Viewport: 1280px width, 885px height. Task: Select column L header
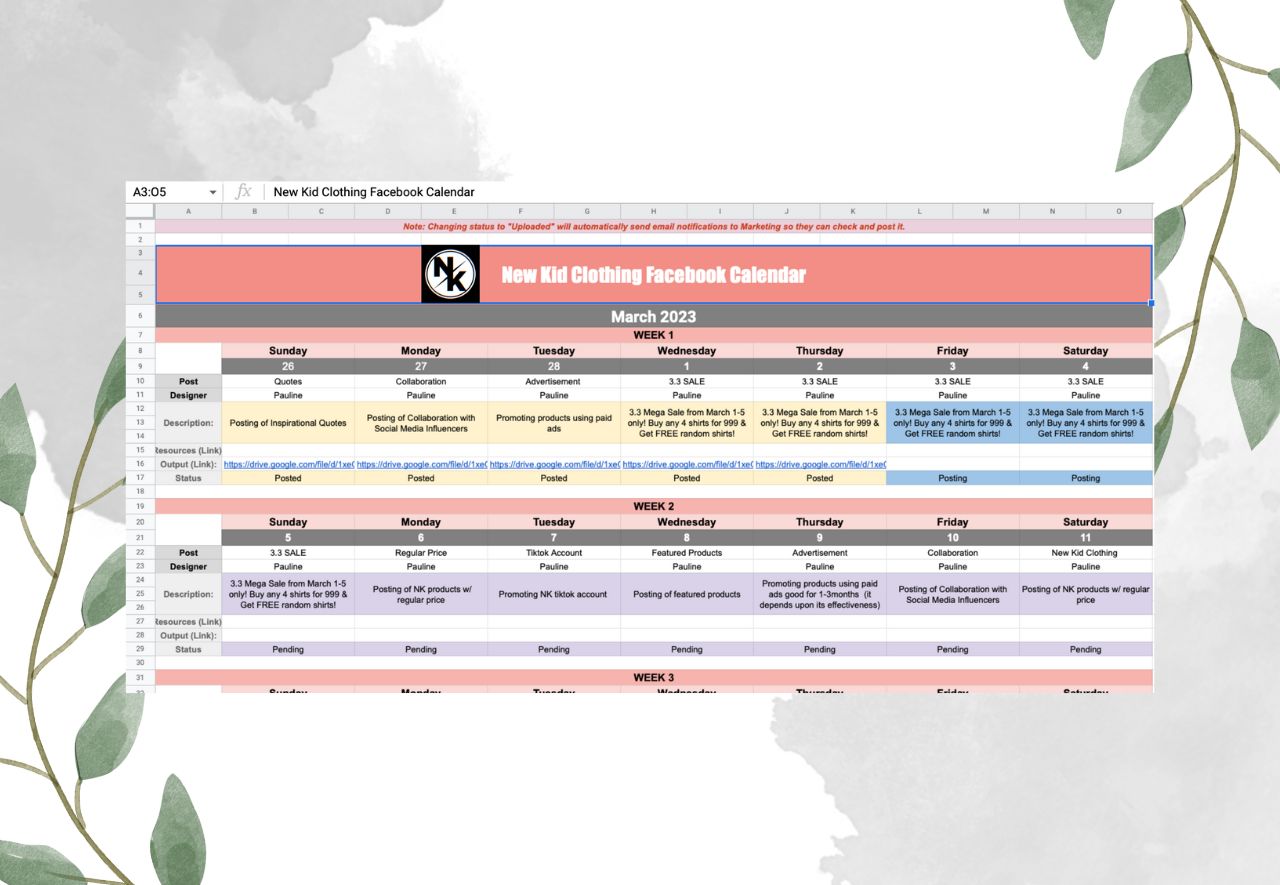tap(919, 211)
